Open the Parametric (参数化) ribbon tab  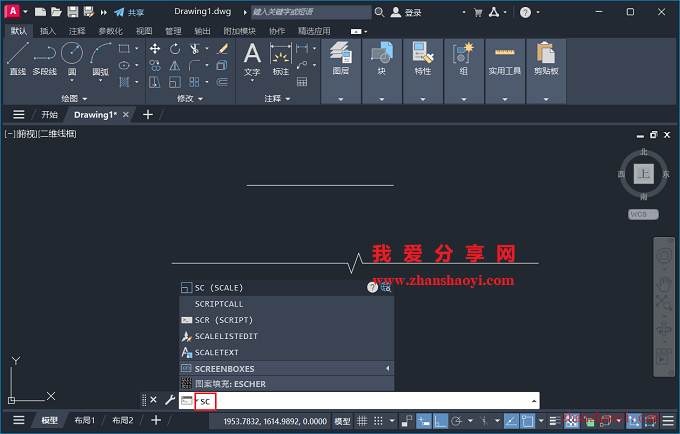[x=111, y=31]
